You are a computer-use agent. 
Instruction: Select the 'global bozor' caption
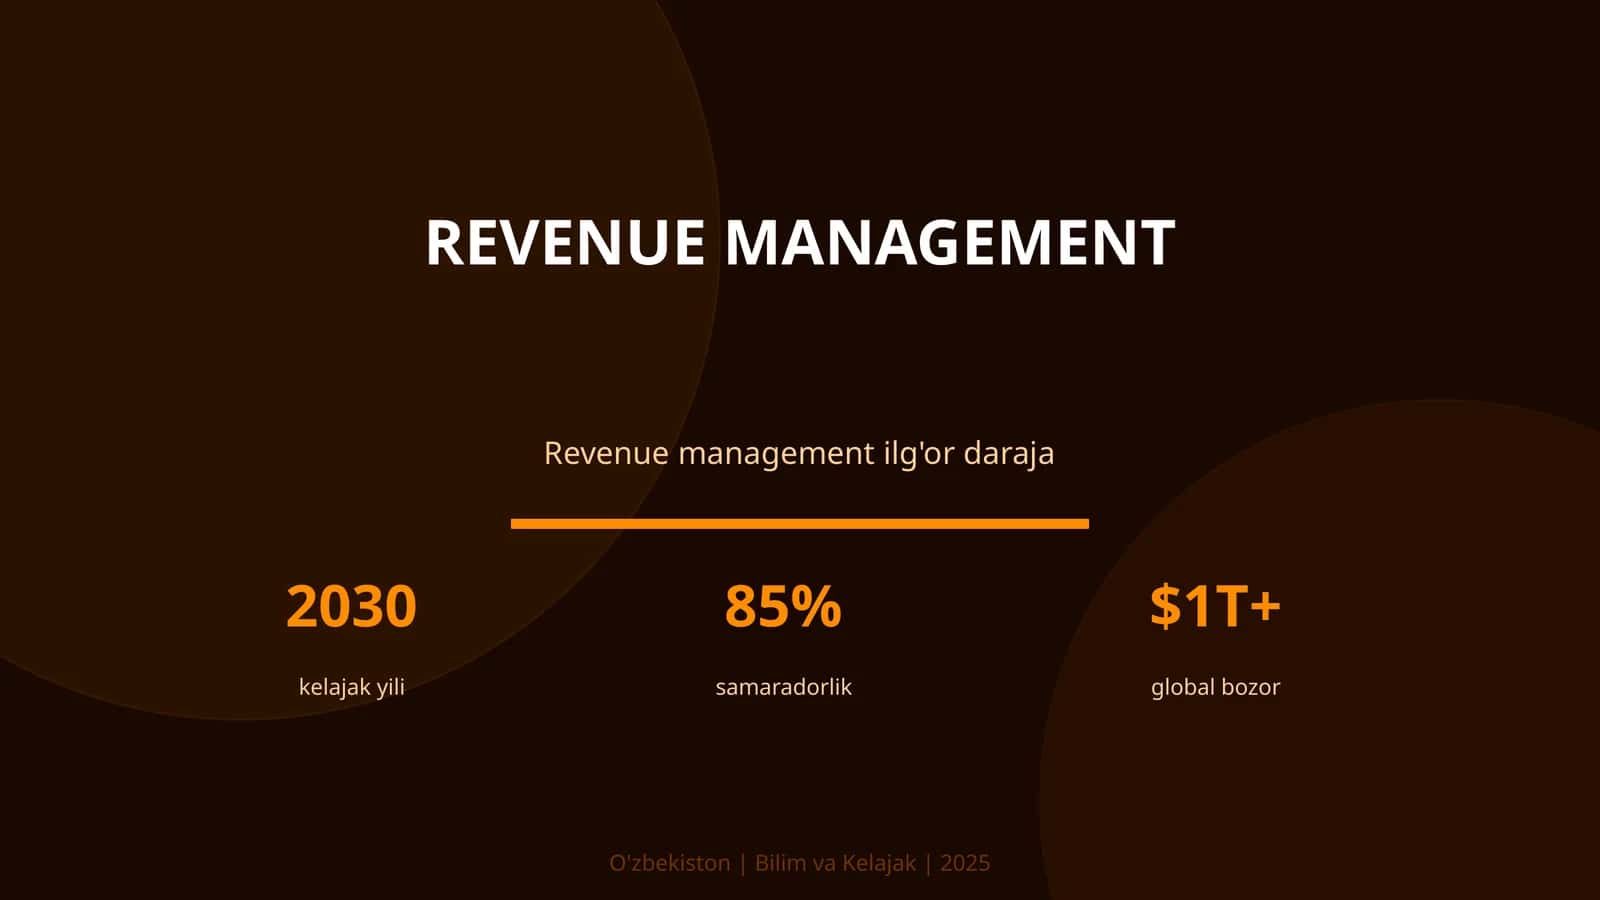point(1215,687)
